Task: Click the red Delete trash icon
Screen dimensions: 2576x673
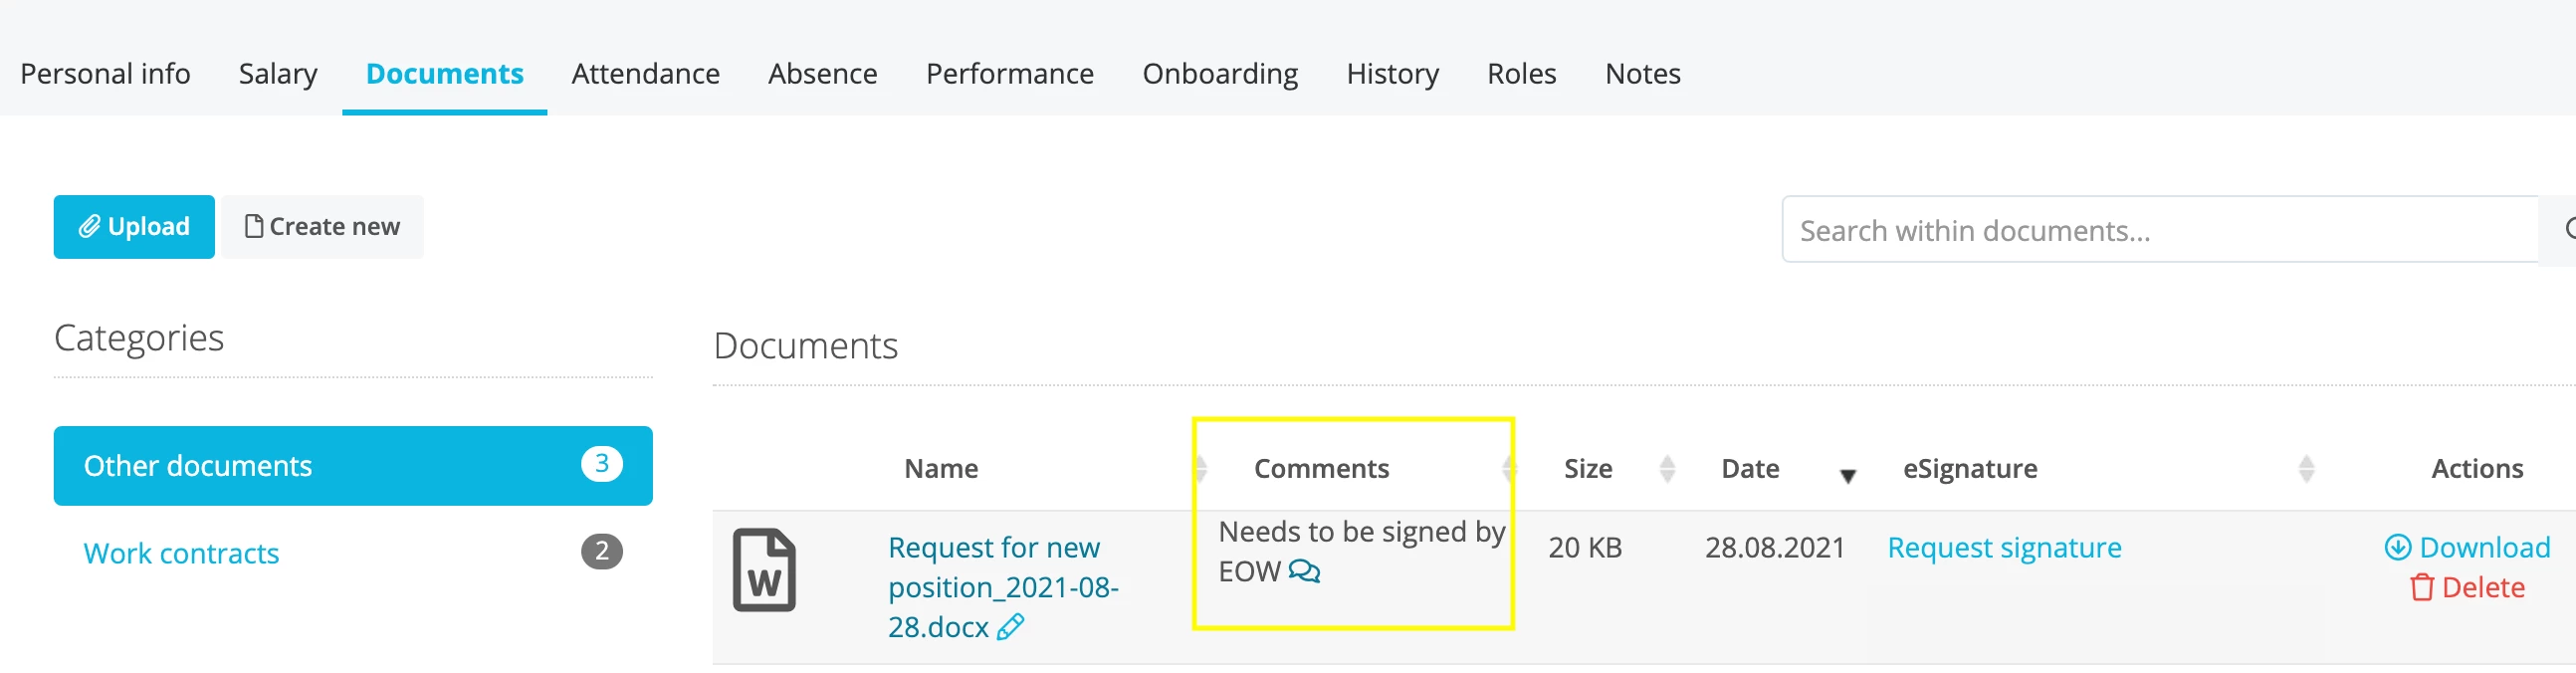Action: pyautogui.click(x=2421, y=587)
